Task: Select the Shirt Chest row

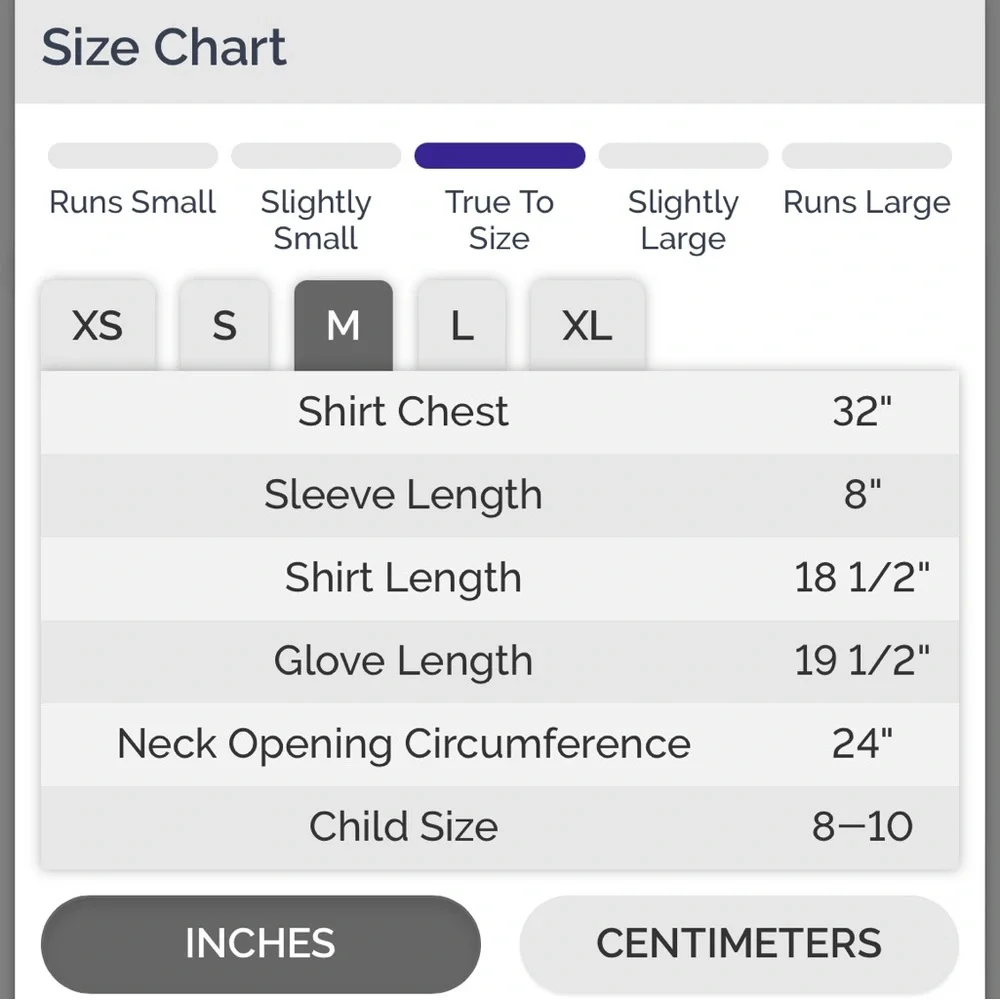Action: coord(500,412)
